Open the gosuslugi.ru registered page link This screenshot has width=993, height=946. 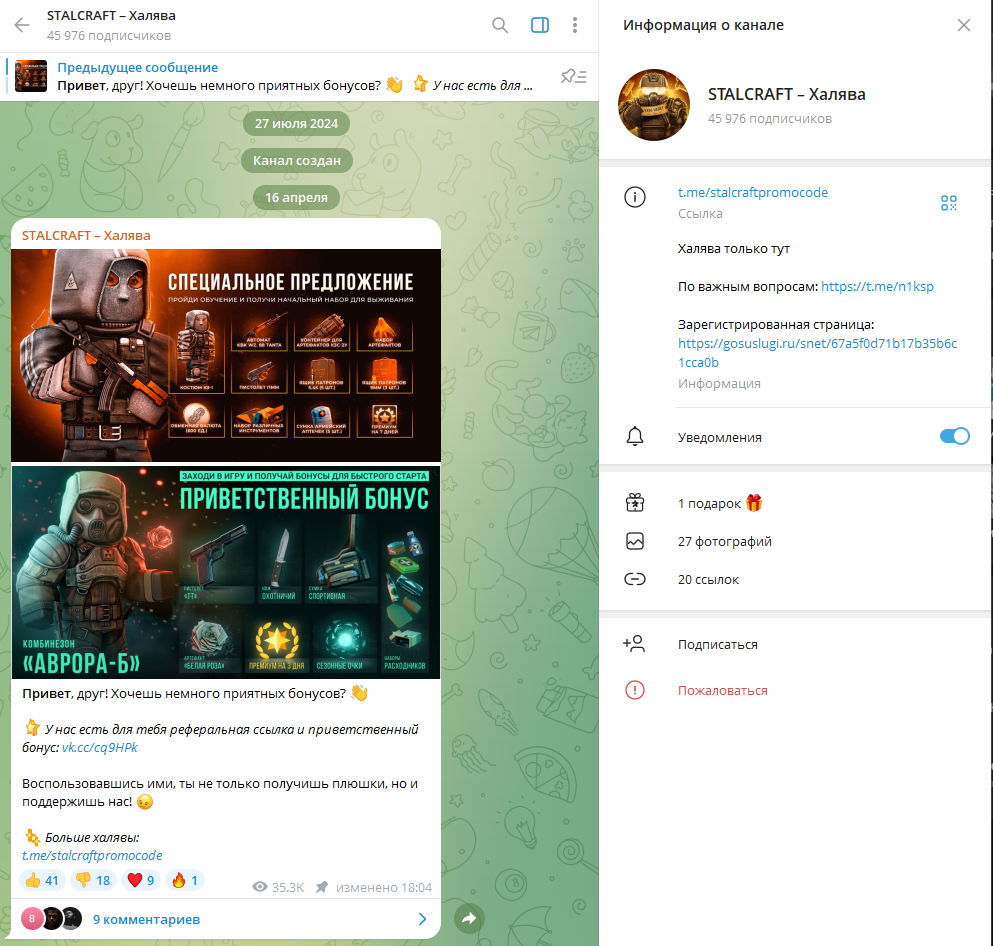point(817,353)
